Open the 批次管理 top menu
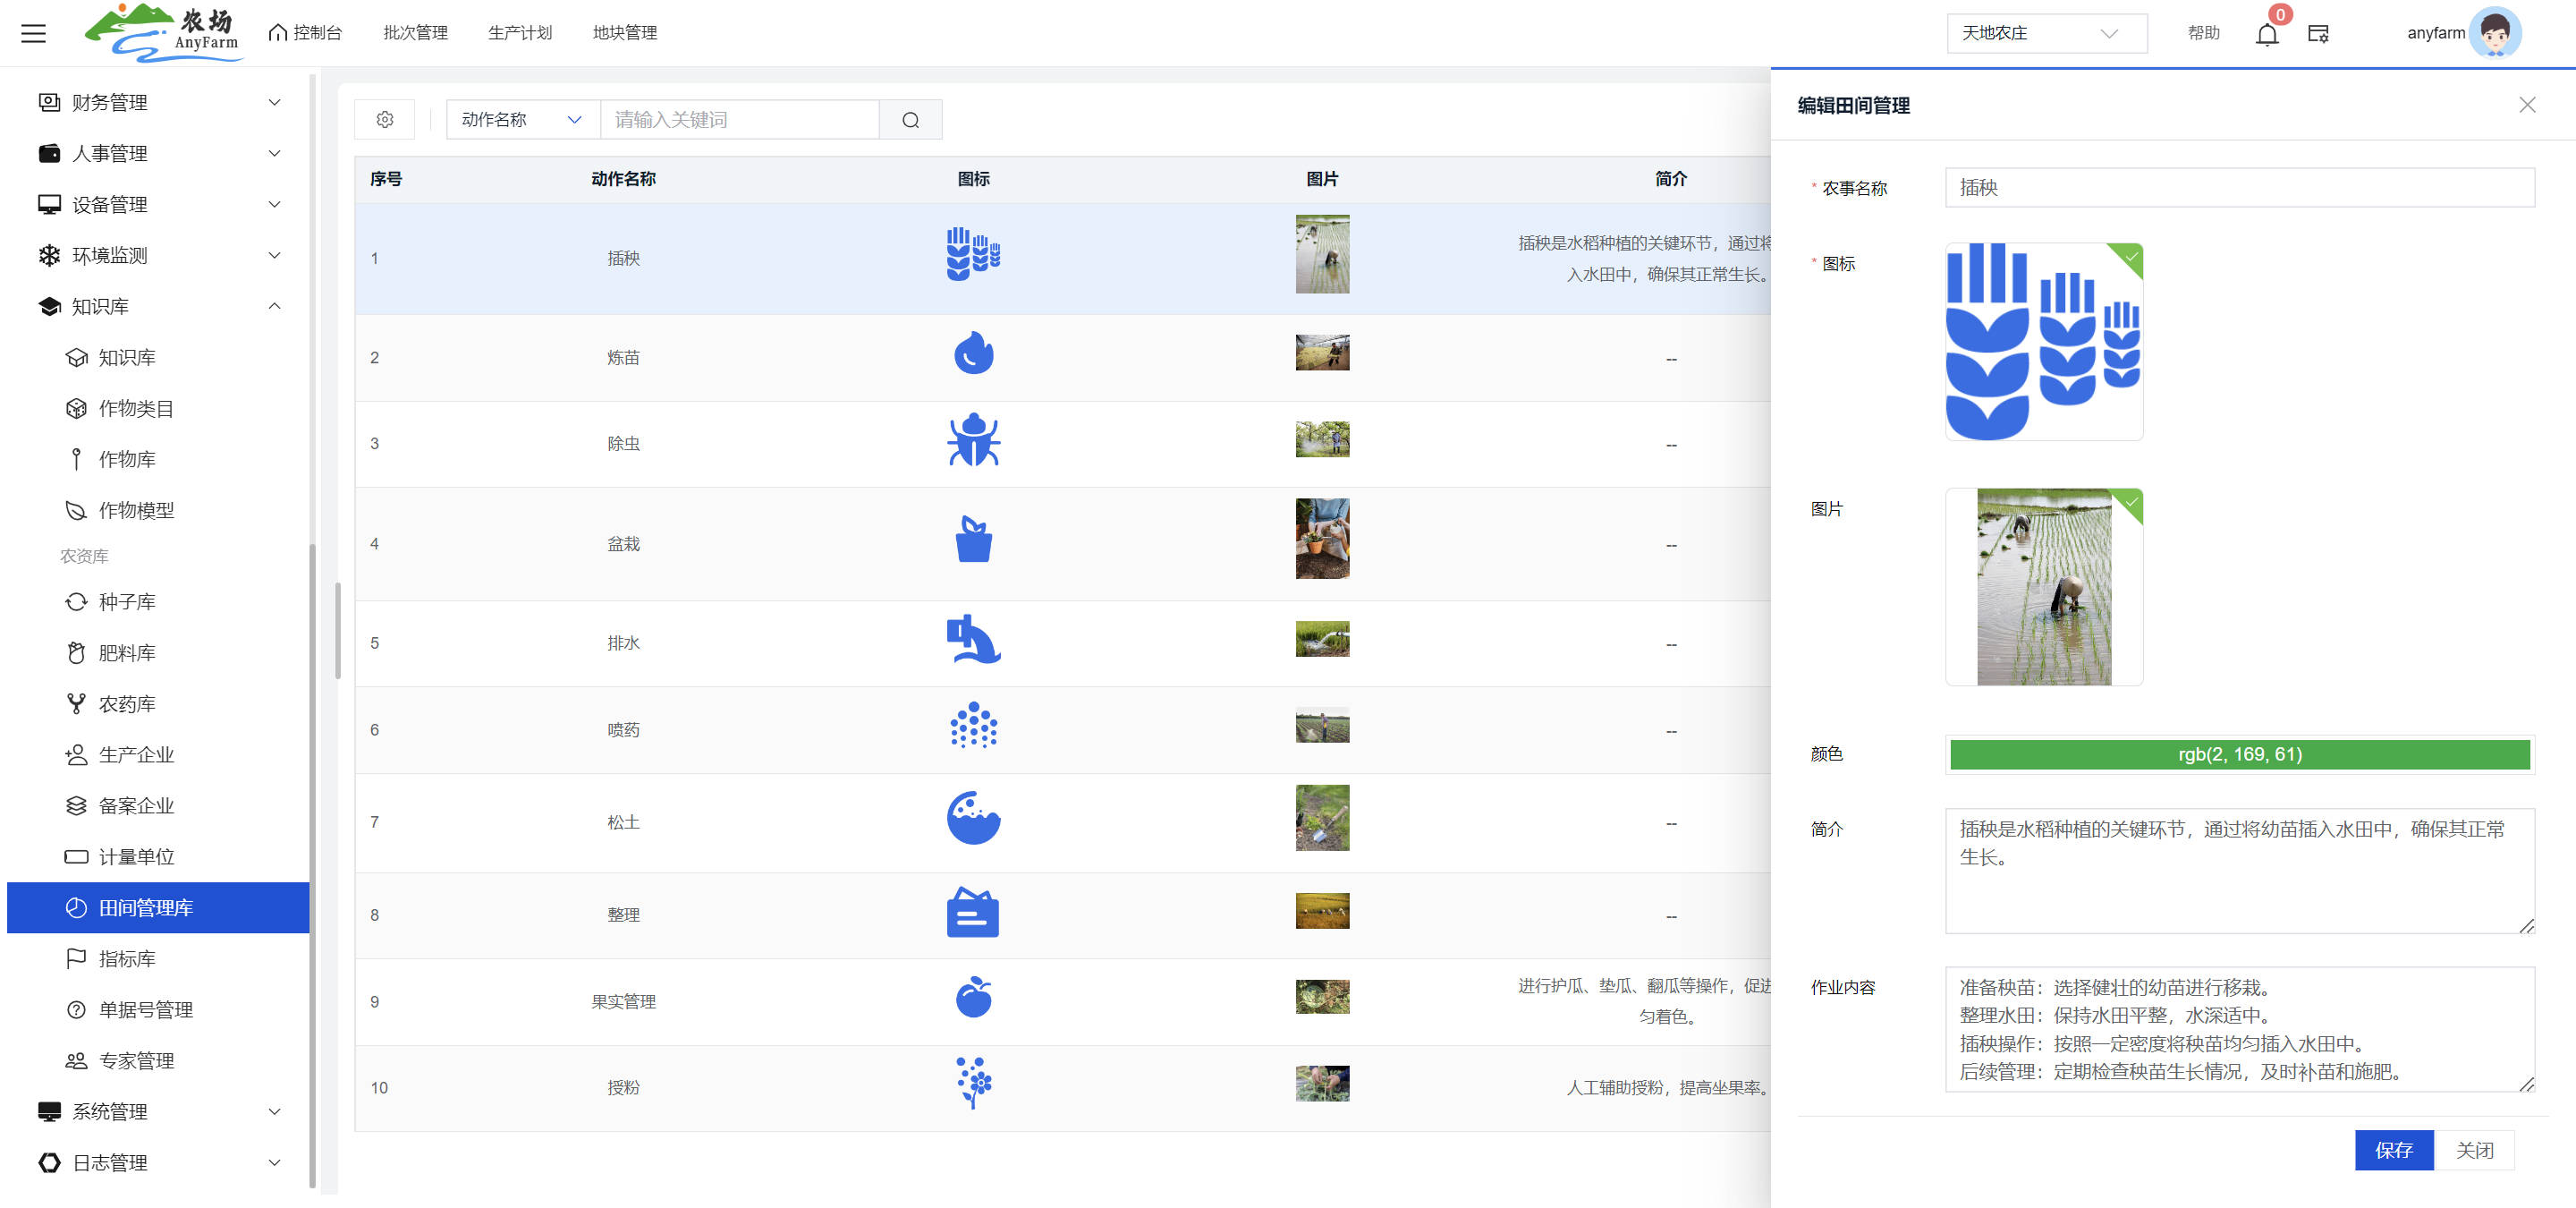This screenshot has height=1208, width=2576. pyautogui.click(x=415, y=33)
